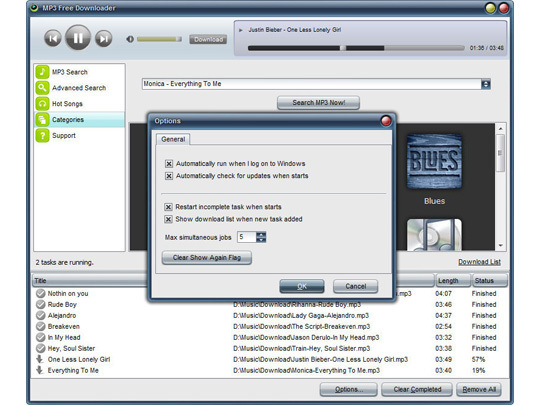Toggle Show download list when task added
540x405 pixels.
pos(168,219)
